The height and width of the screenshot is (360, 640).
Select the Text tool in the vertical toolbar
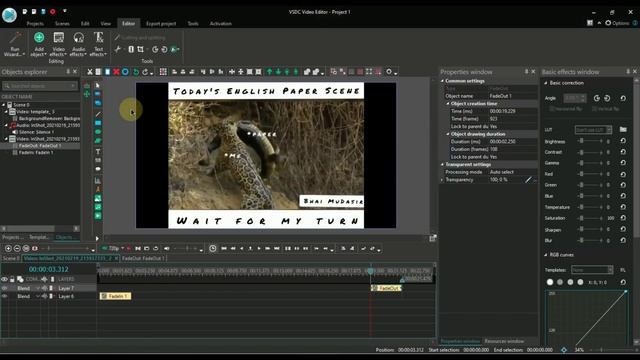click(x=98, y=151)
